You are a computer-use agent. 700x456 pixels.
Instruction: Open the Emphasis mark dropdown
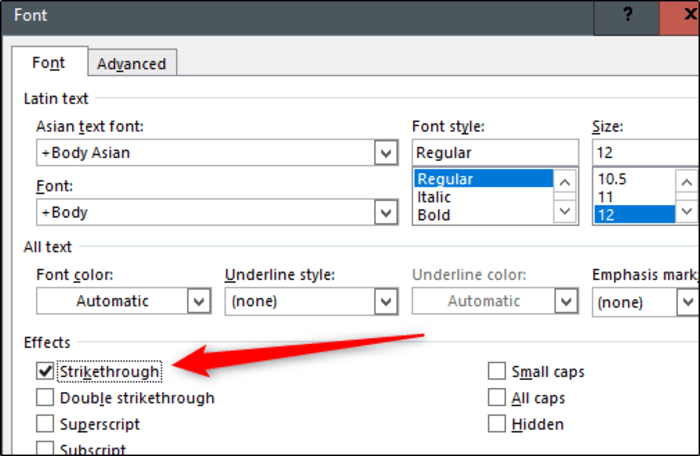pyautogui.click(x=688, y=302)
